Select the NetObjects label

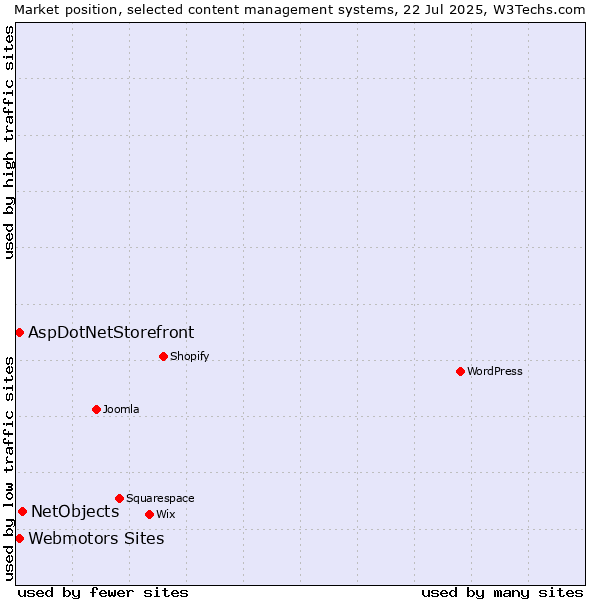tap(75, 512)
